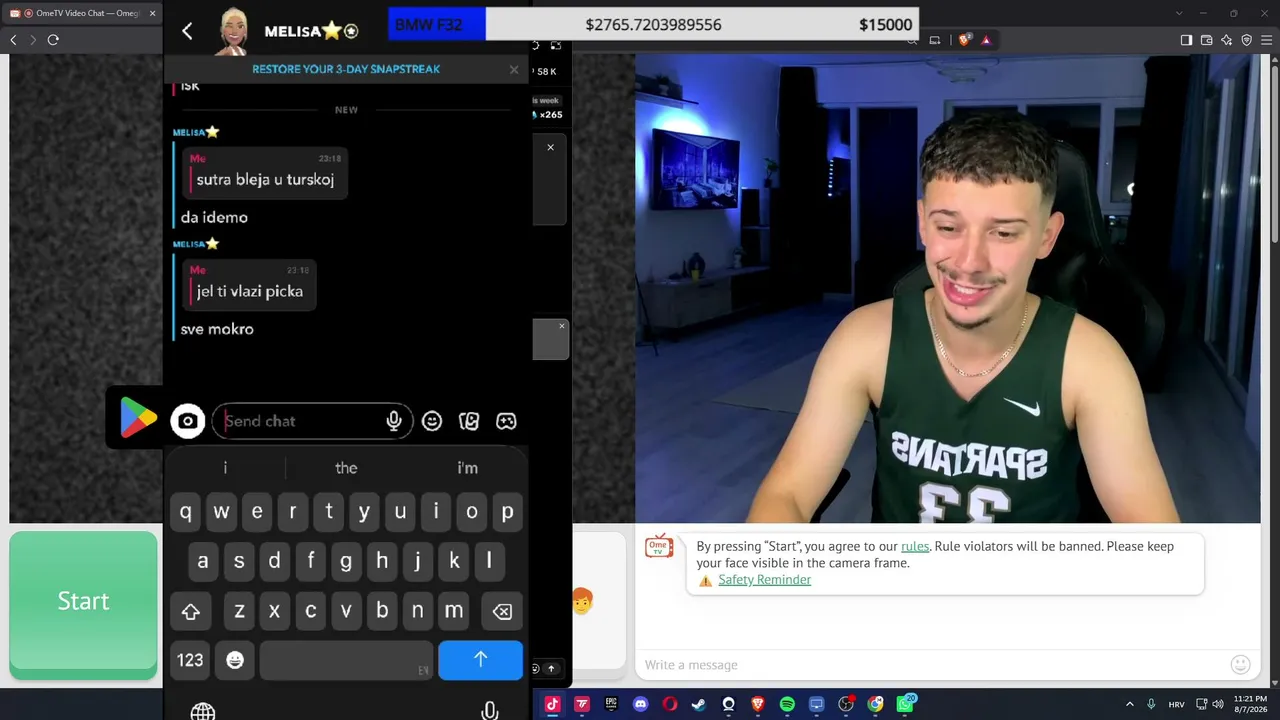Open the OmeTV rules link
Image resolution: width=1280 pixels, height=720 pixels.
(x=915, y=546)
